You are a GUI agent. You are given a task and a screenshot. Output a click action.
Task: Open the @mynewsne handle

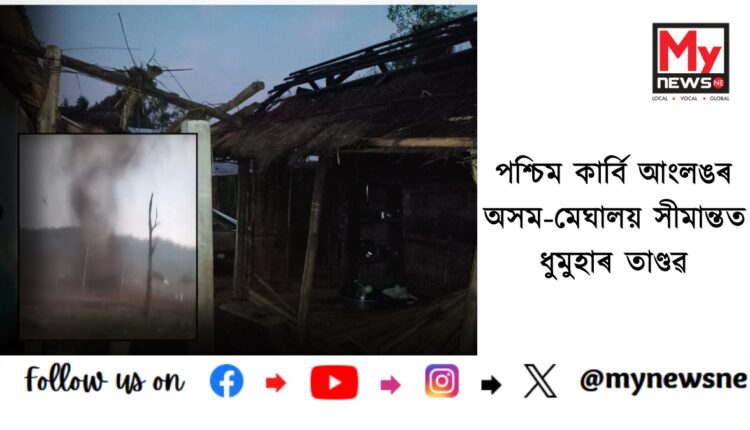tap(663, 380)
